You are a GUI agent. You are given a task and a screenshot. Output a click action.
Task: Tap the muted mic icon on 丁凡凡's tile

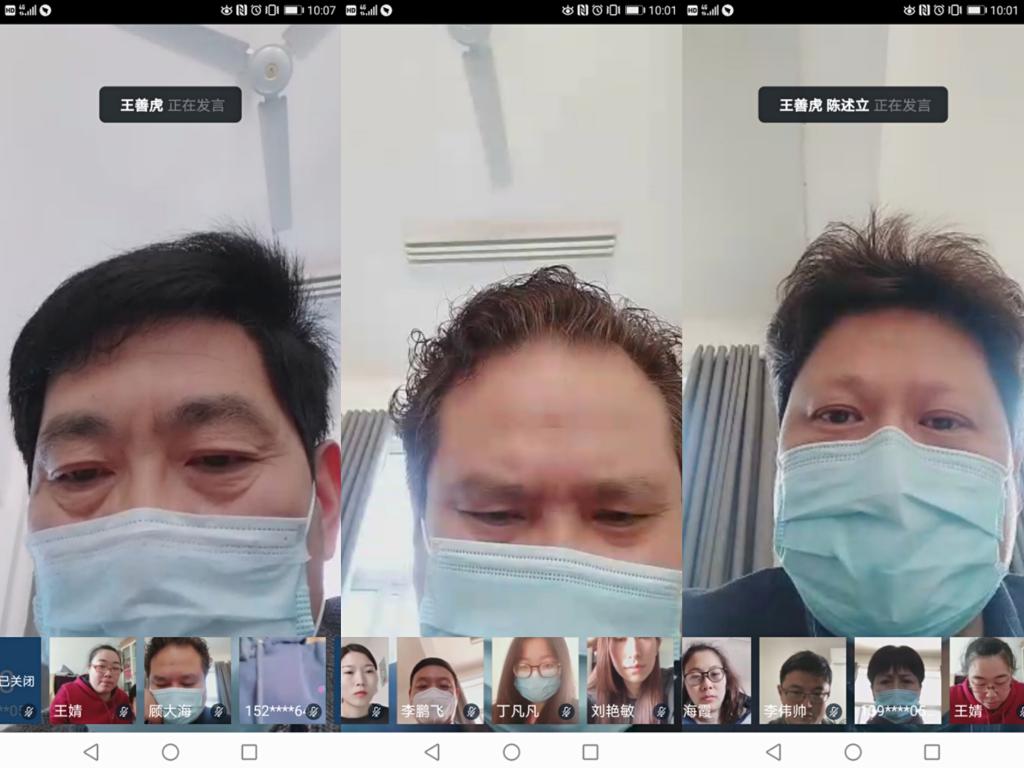(566, 711)
